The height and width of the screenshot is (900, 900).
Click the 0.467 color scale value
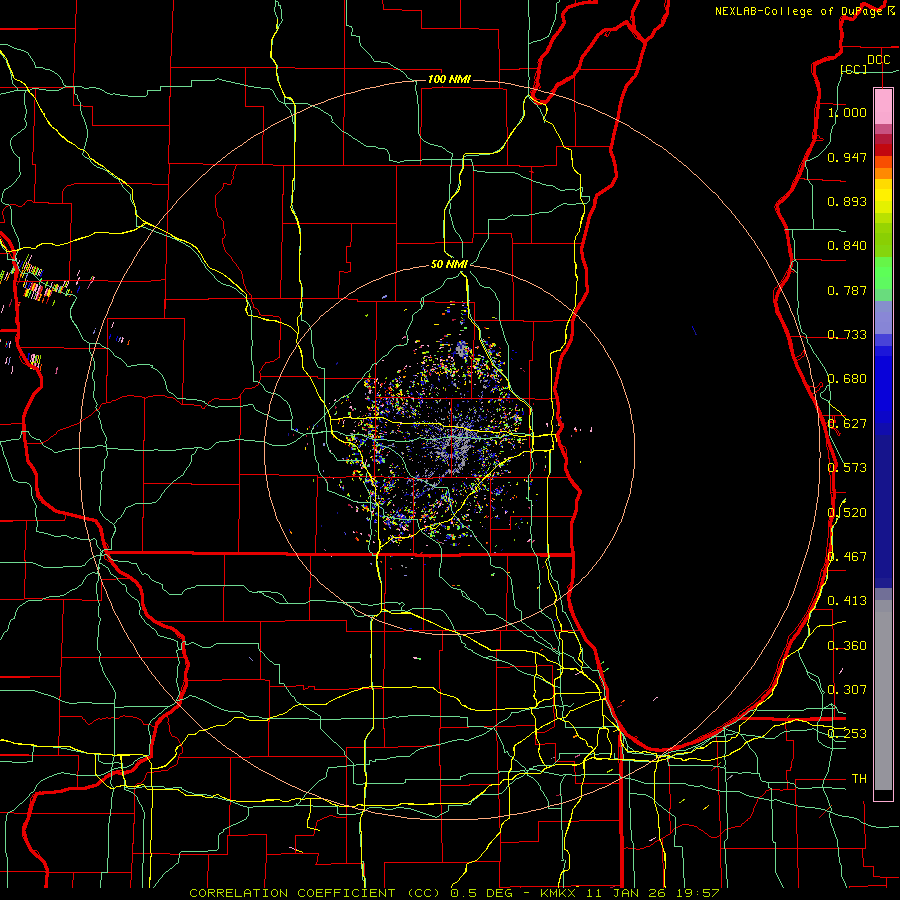[x=847, y=557]
